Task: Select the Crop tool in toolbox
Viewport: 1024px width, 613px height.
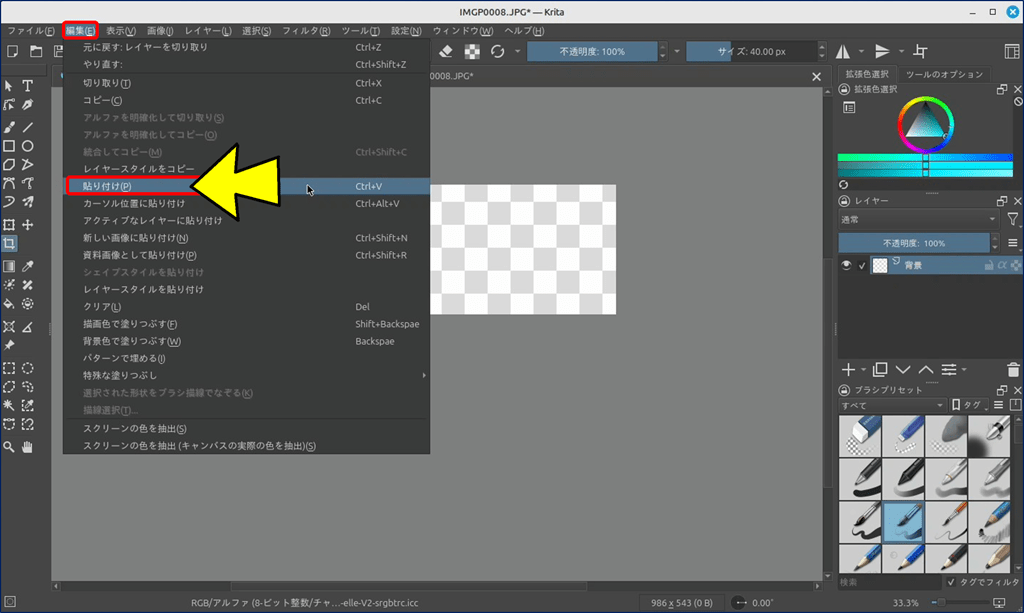Action: [9, 244]
